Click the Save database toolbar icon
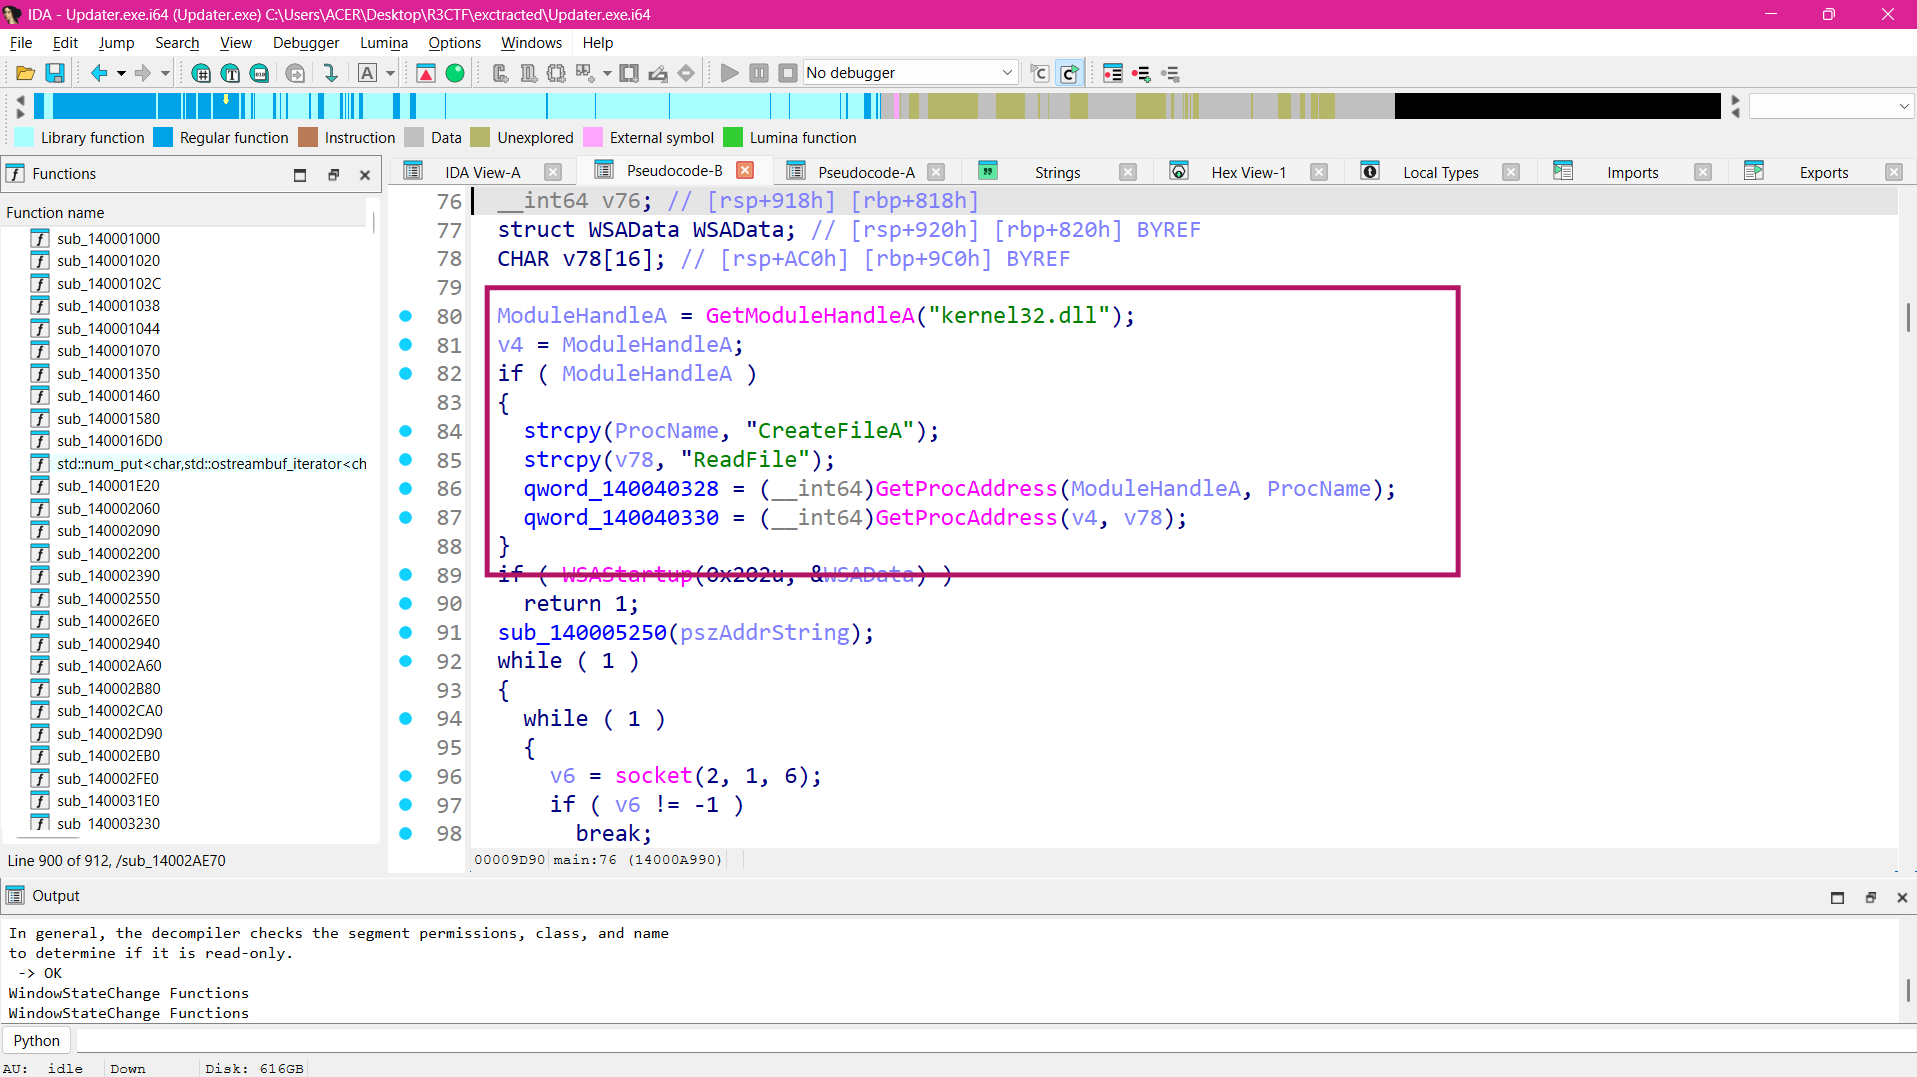This screenshot has width=1917, height=1077. [55, 73]
